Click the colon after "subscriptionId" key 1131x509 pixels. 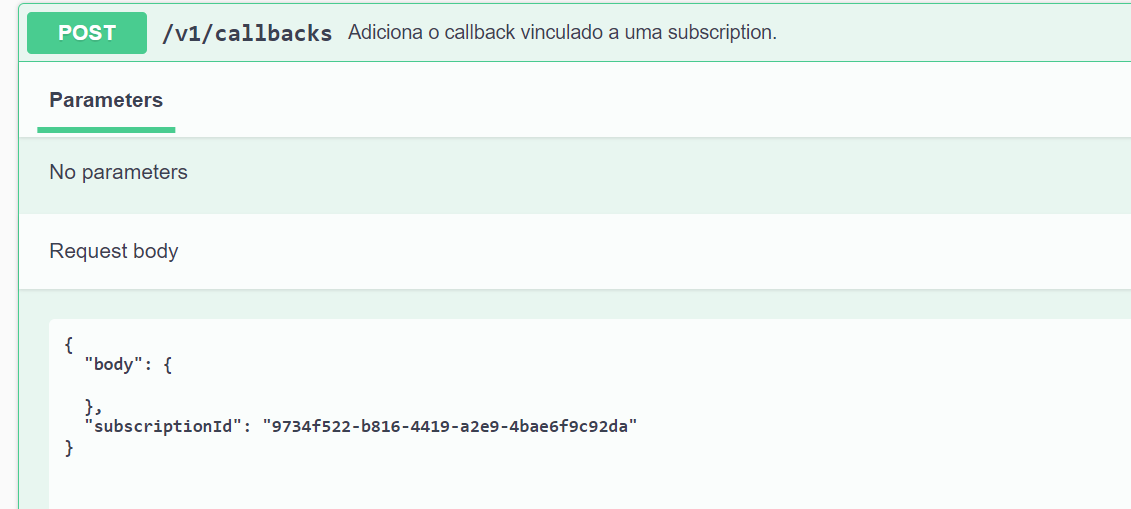[x=248, y=427]
